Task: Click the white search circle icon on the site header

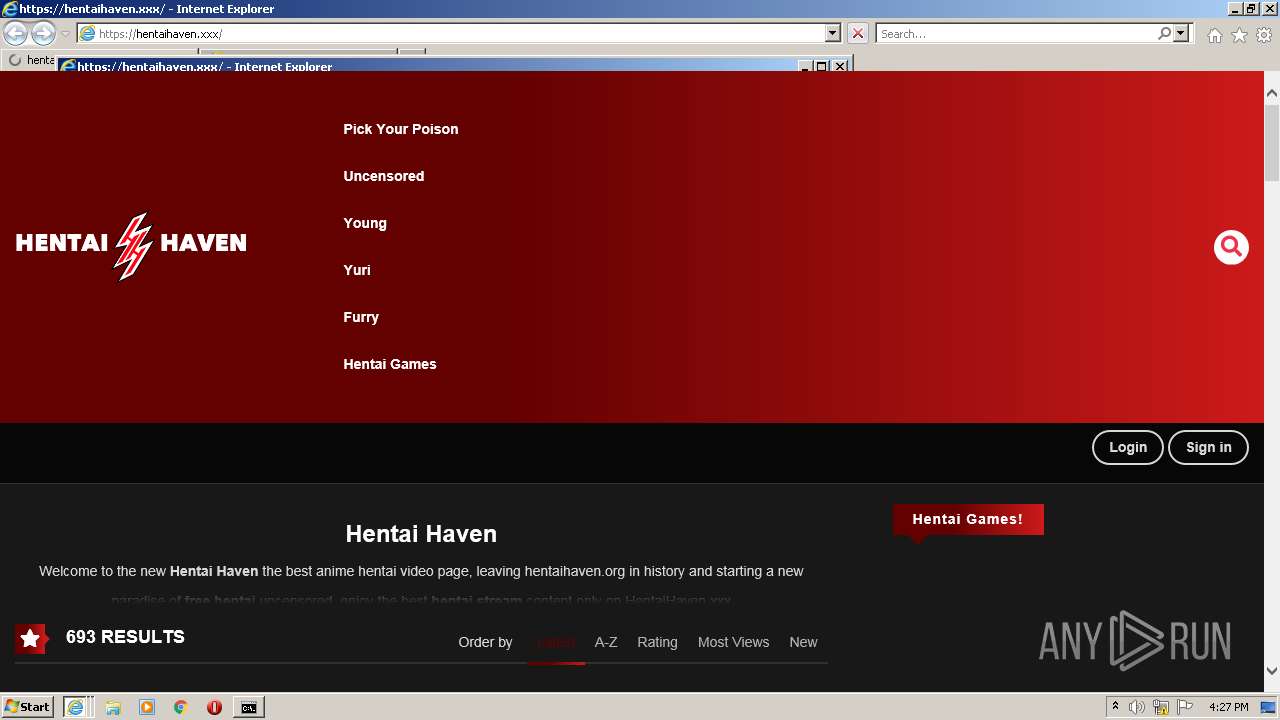Action: tap(1231, 247)
